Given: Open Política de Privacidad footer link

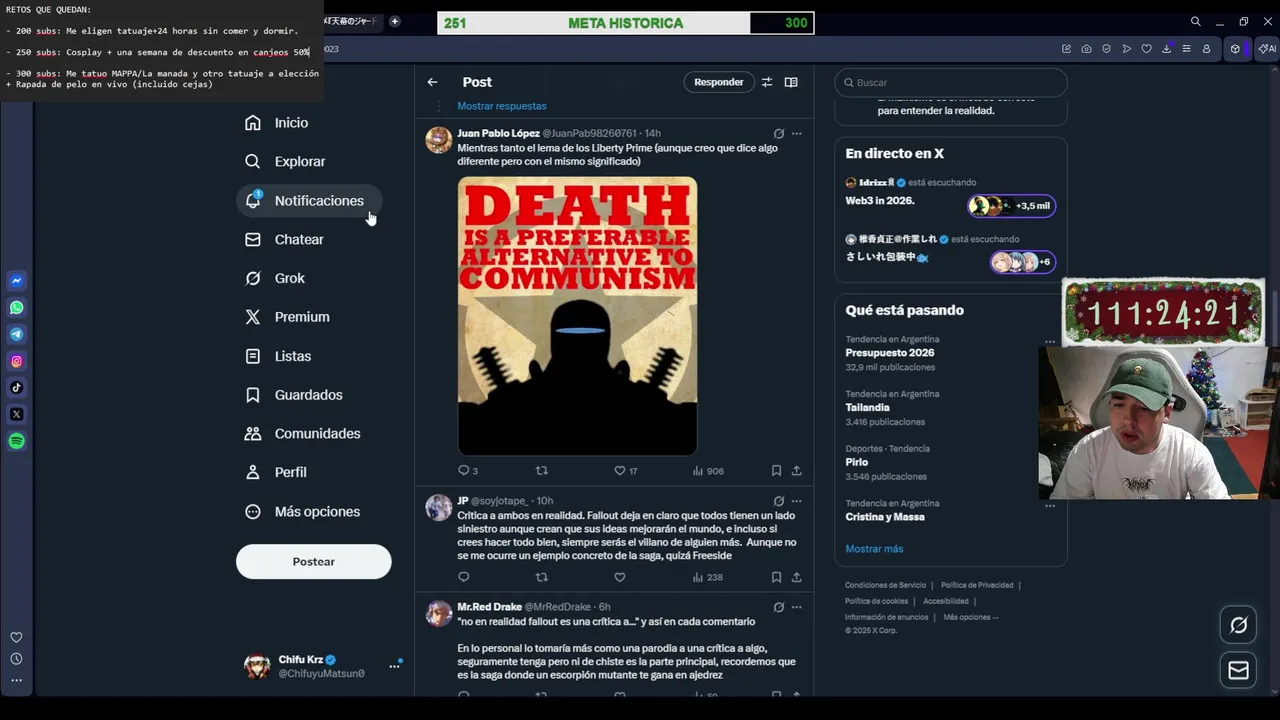Looking at the screenshot, I should point(977,585).
